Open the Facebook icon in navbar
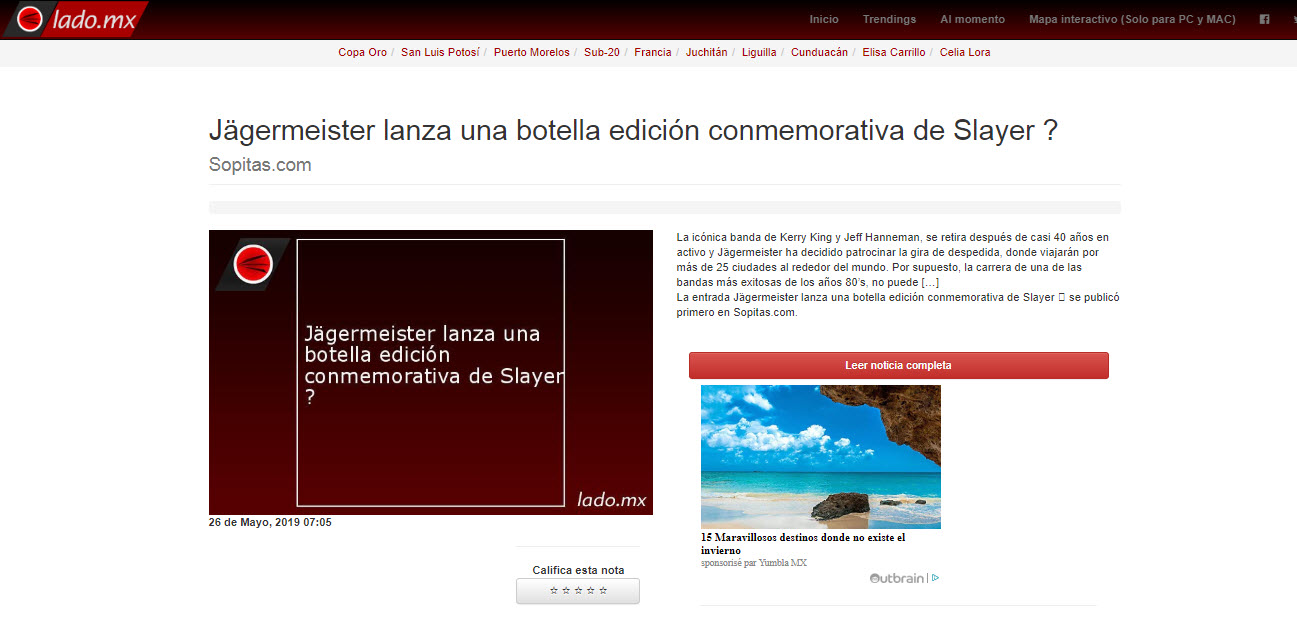Viewport: 1297px width, 620px height. (1264, 19)
